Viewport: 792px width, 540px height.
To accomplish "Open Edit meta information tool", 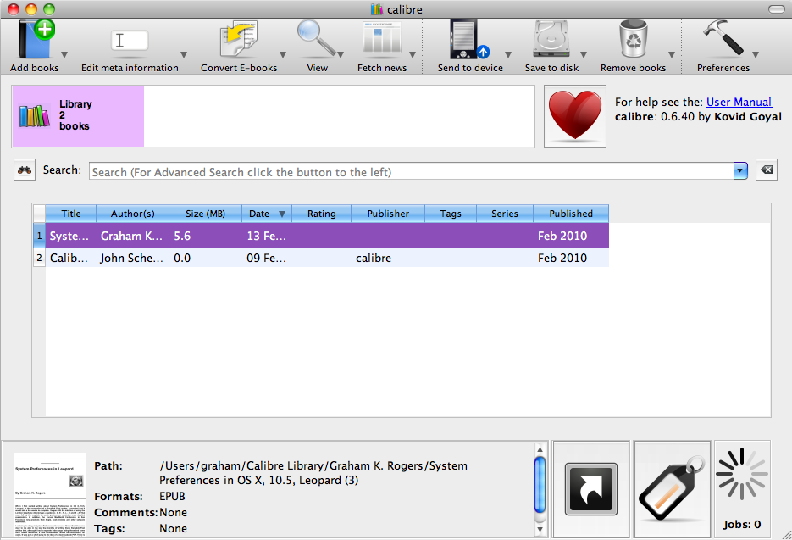I will click(x=129, y=40).
